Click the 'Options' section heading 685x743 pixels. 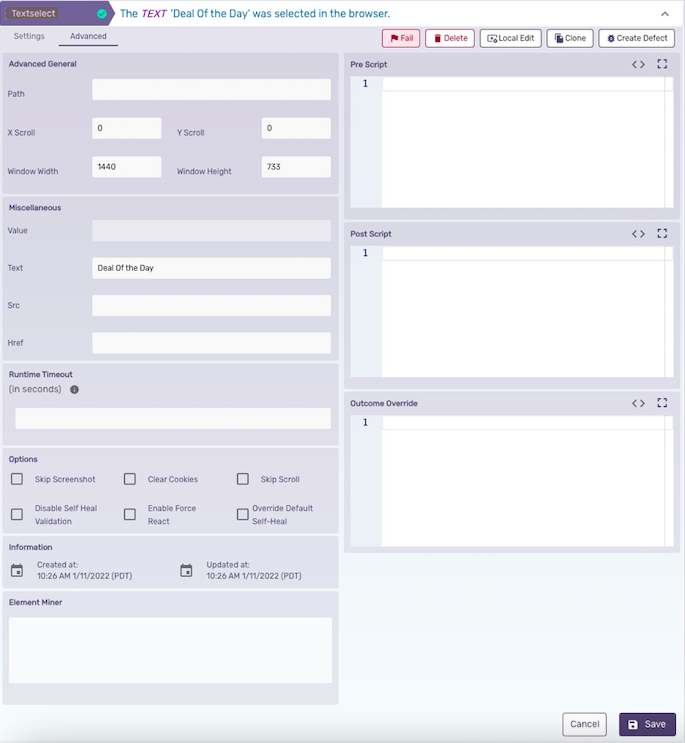coord(23,459)
